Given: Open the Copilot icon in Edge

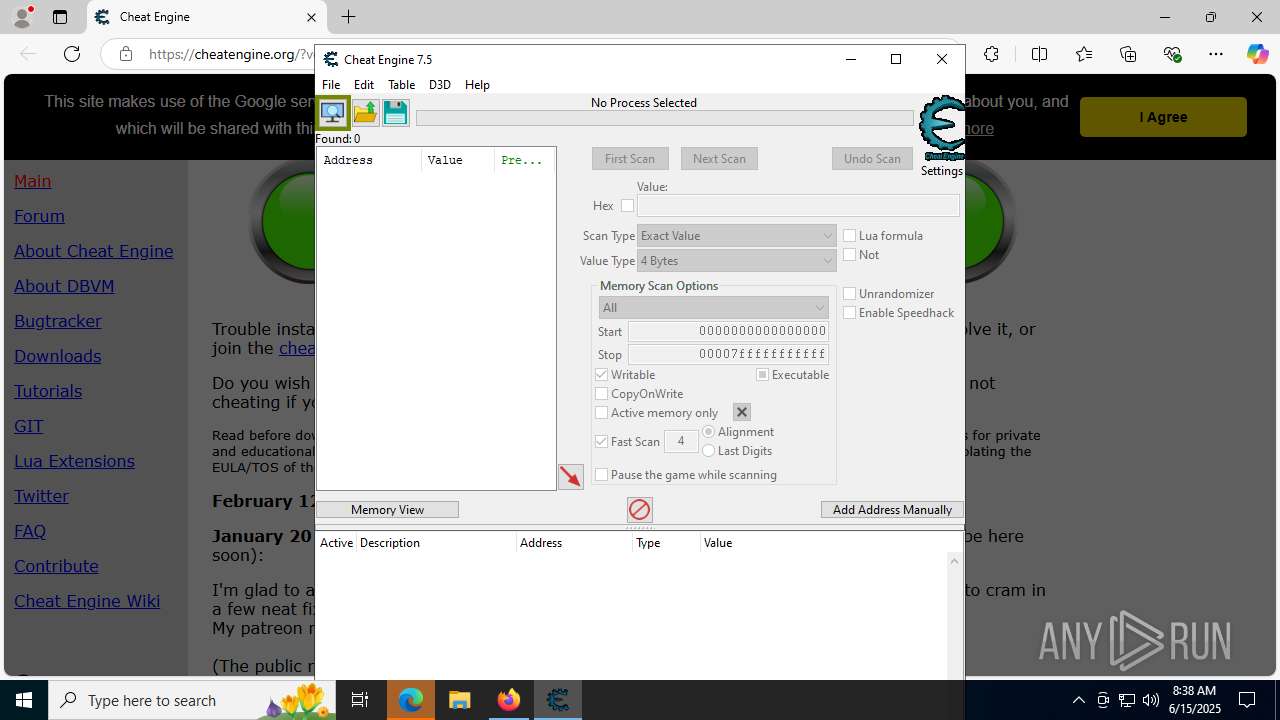Looking at the screenshot, I should click(x=1257, y=54).
